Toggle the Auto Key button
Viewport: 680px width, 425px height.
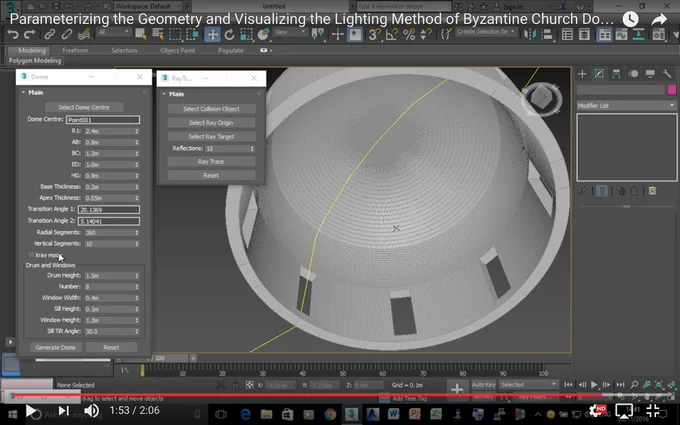pos(483,385)
